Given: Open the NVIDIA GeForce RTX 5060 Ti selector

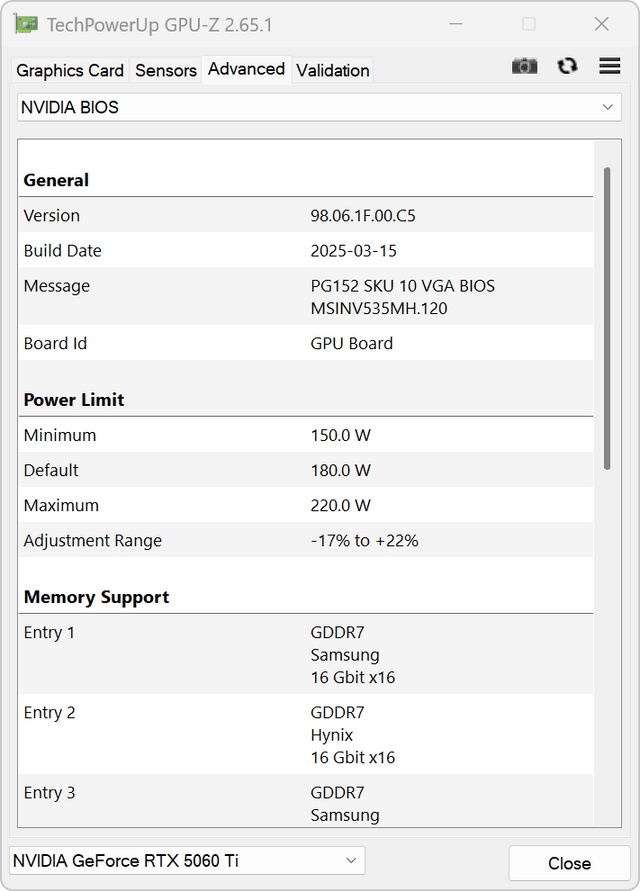Looking at the screenshot, I should [186, 860].
